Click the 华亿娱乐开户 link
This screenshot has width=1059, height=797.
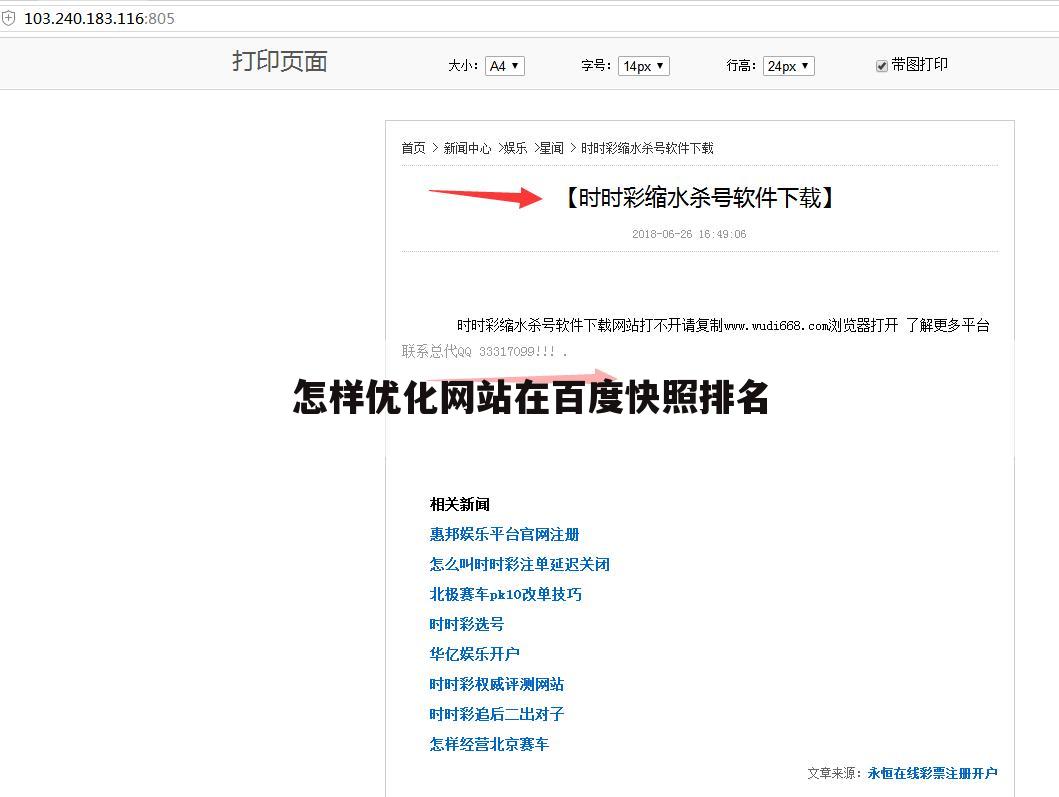click(472, 654)
